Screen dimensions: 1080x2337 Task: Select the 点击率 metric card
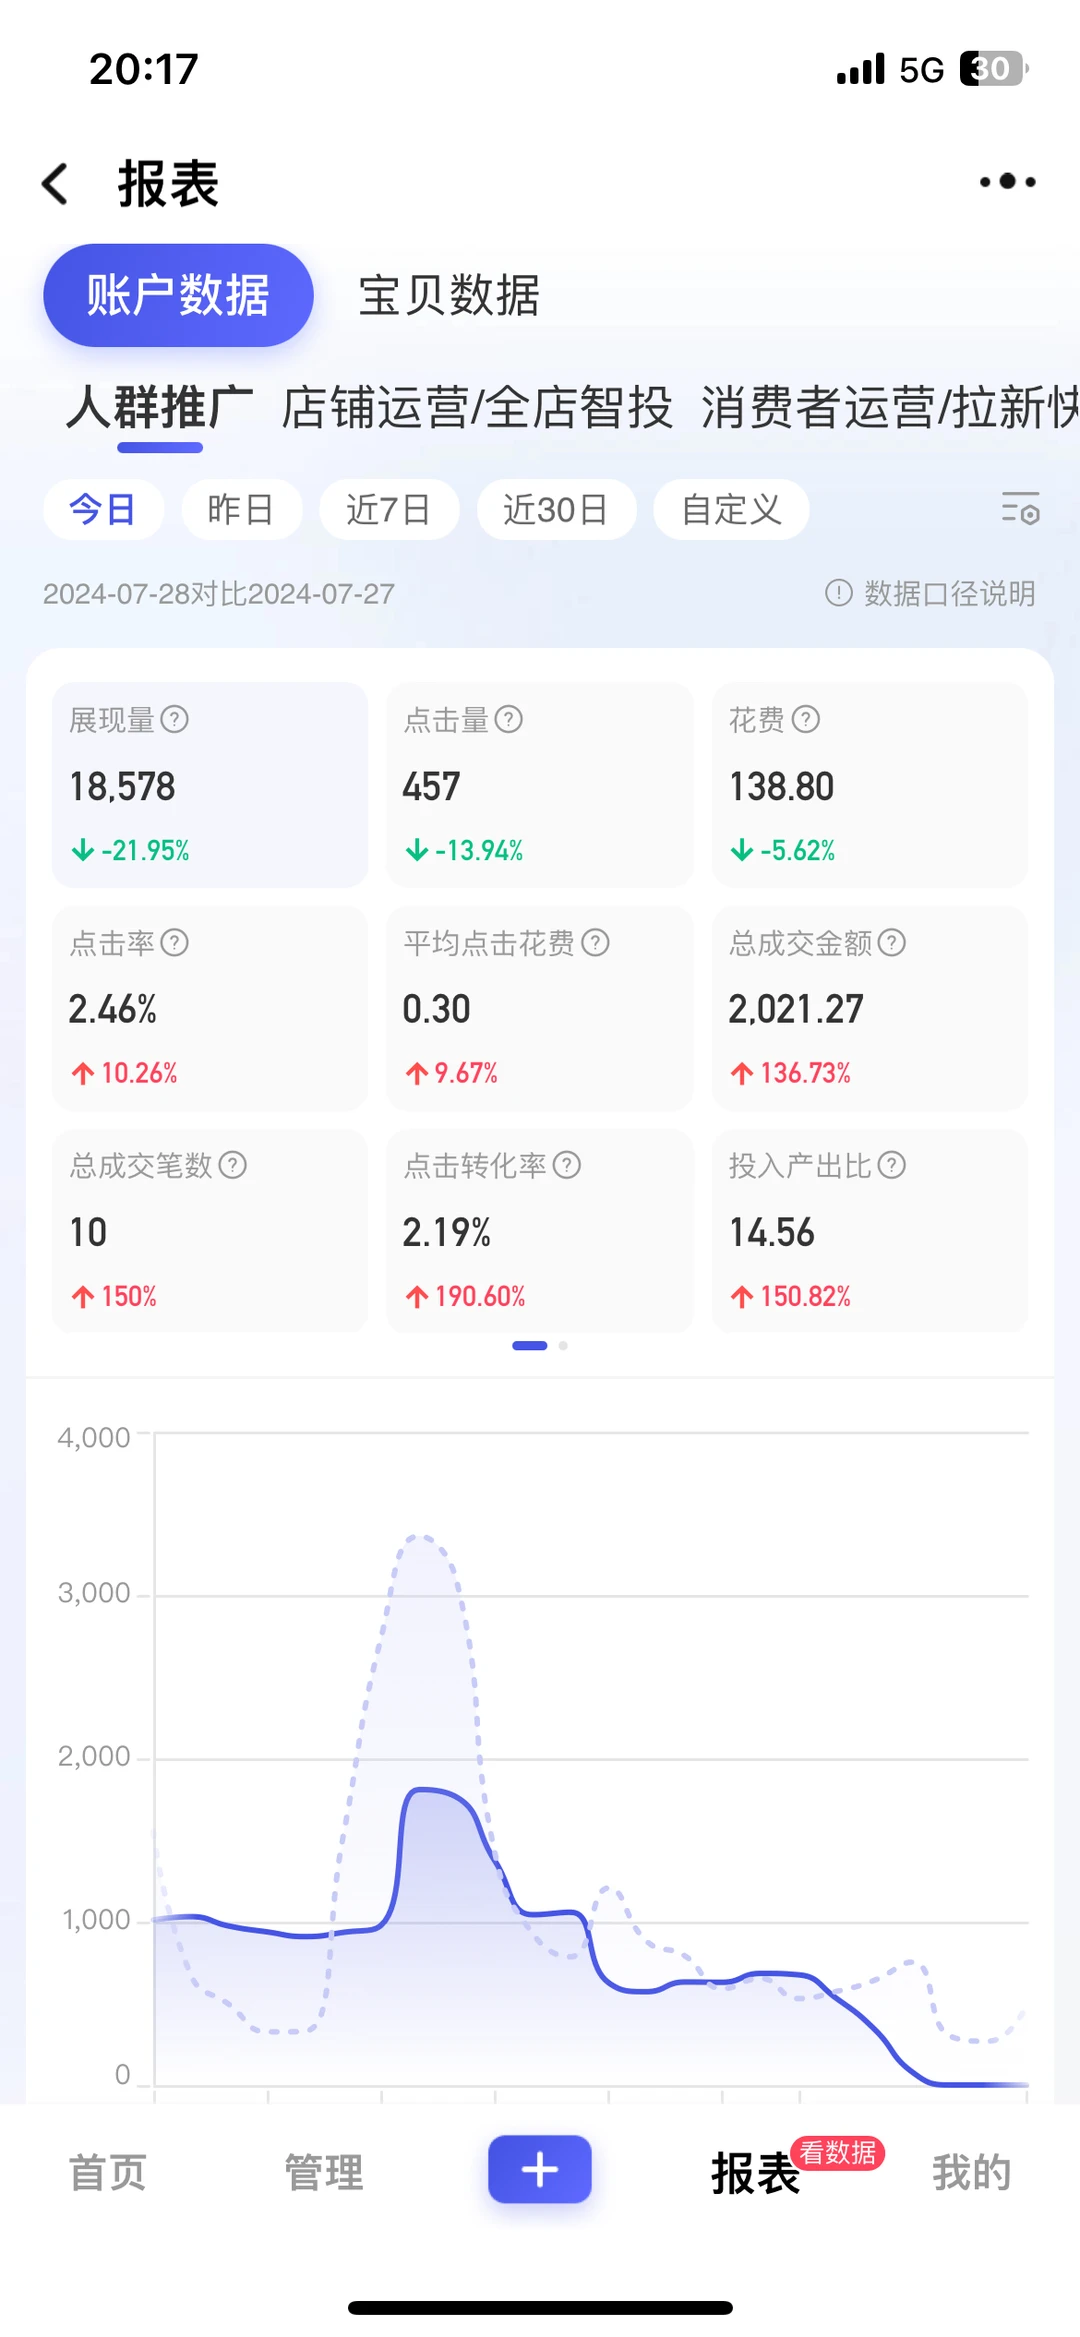(210, 1008)
